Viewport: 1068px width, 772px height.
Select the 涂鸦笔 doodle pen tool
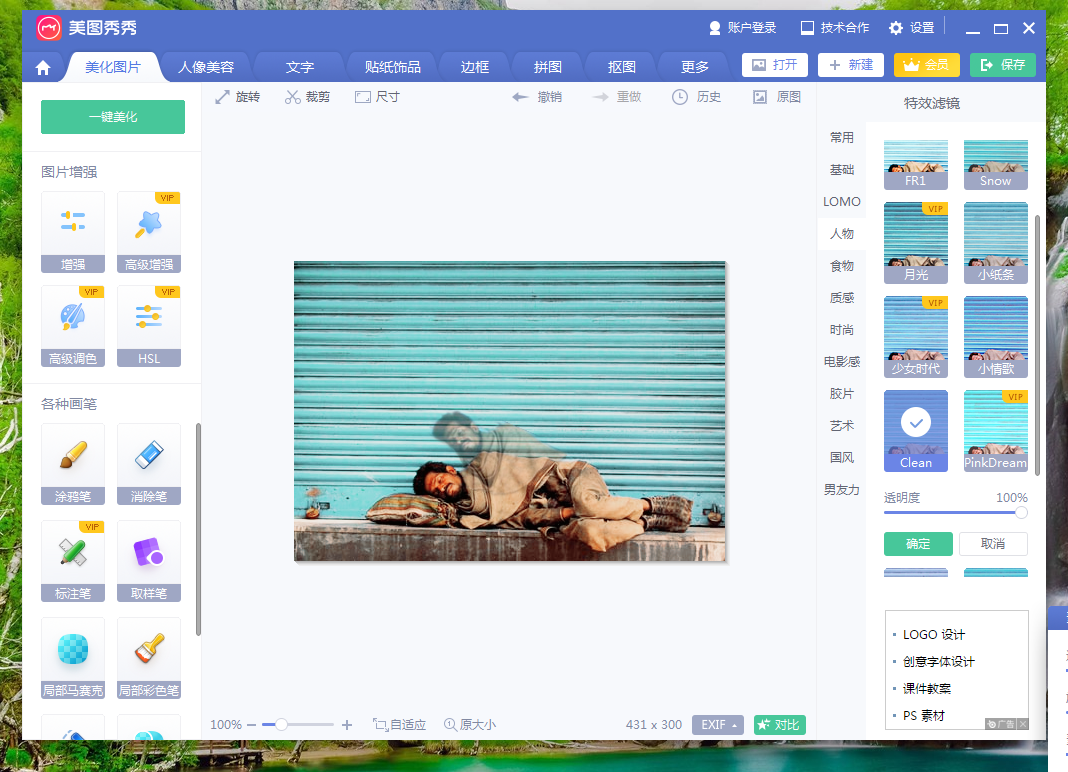pos(72,465)
